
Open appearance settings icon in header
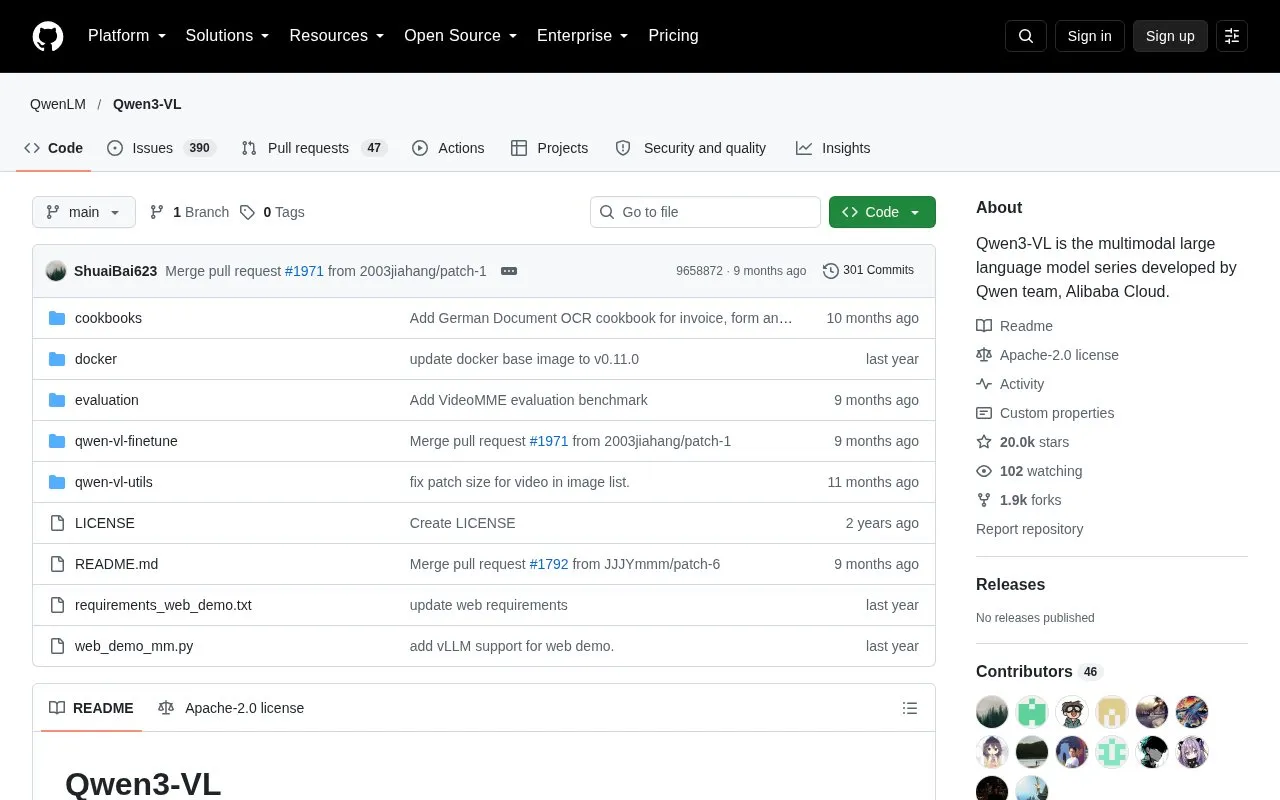coord(1232,36)
